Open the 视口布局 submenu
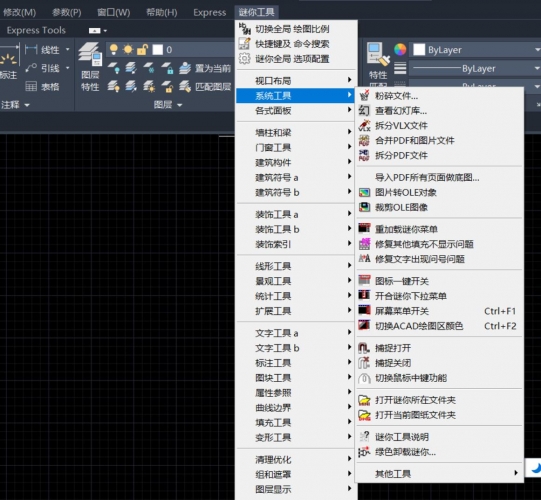The image size is (541, 500). [x=296, y=80]
